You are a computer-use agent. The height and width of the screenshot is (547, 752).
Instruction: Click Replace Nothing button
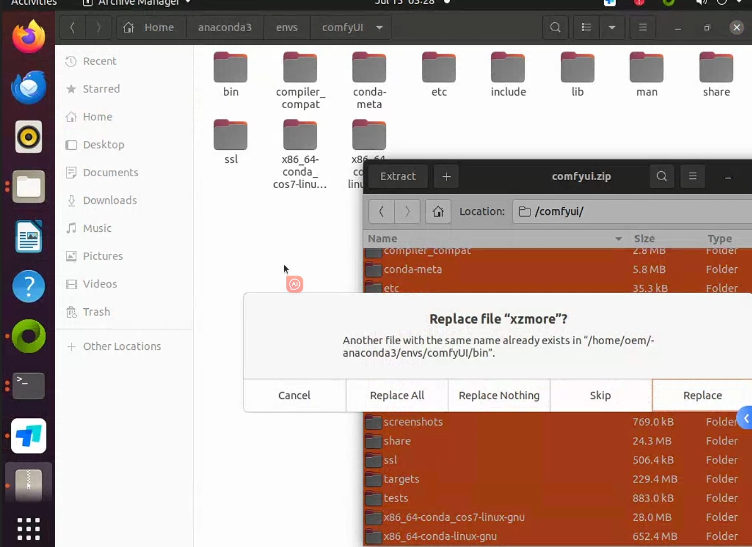click(x=499, y=396)
